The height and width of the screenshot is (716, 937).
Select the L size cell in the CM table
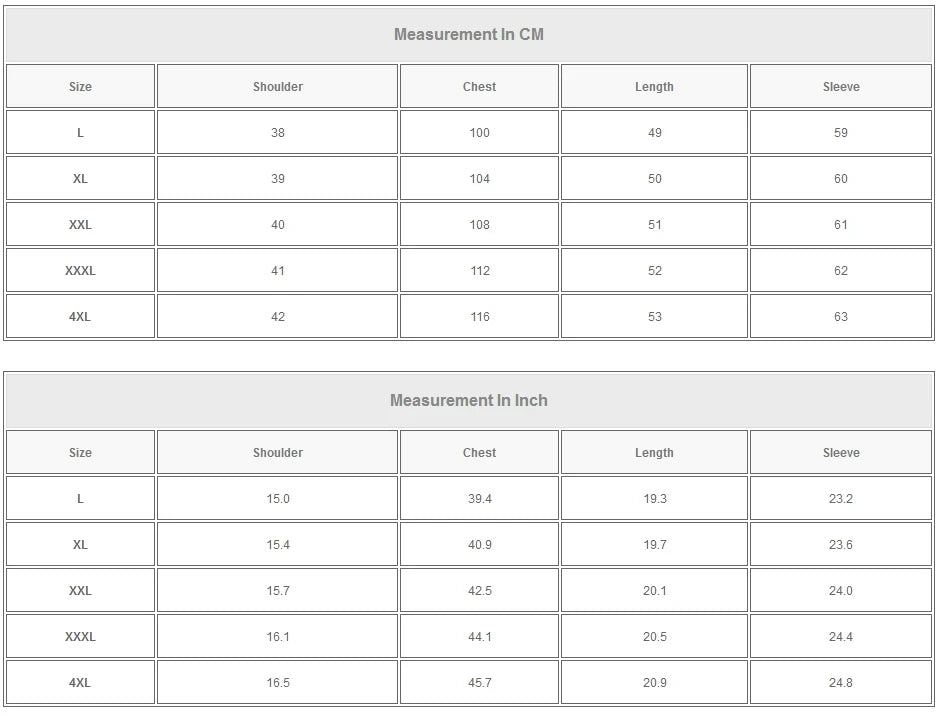click(x=80, y=133)
